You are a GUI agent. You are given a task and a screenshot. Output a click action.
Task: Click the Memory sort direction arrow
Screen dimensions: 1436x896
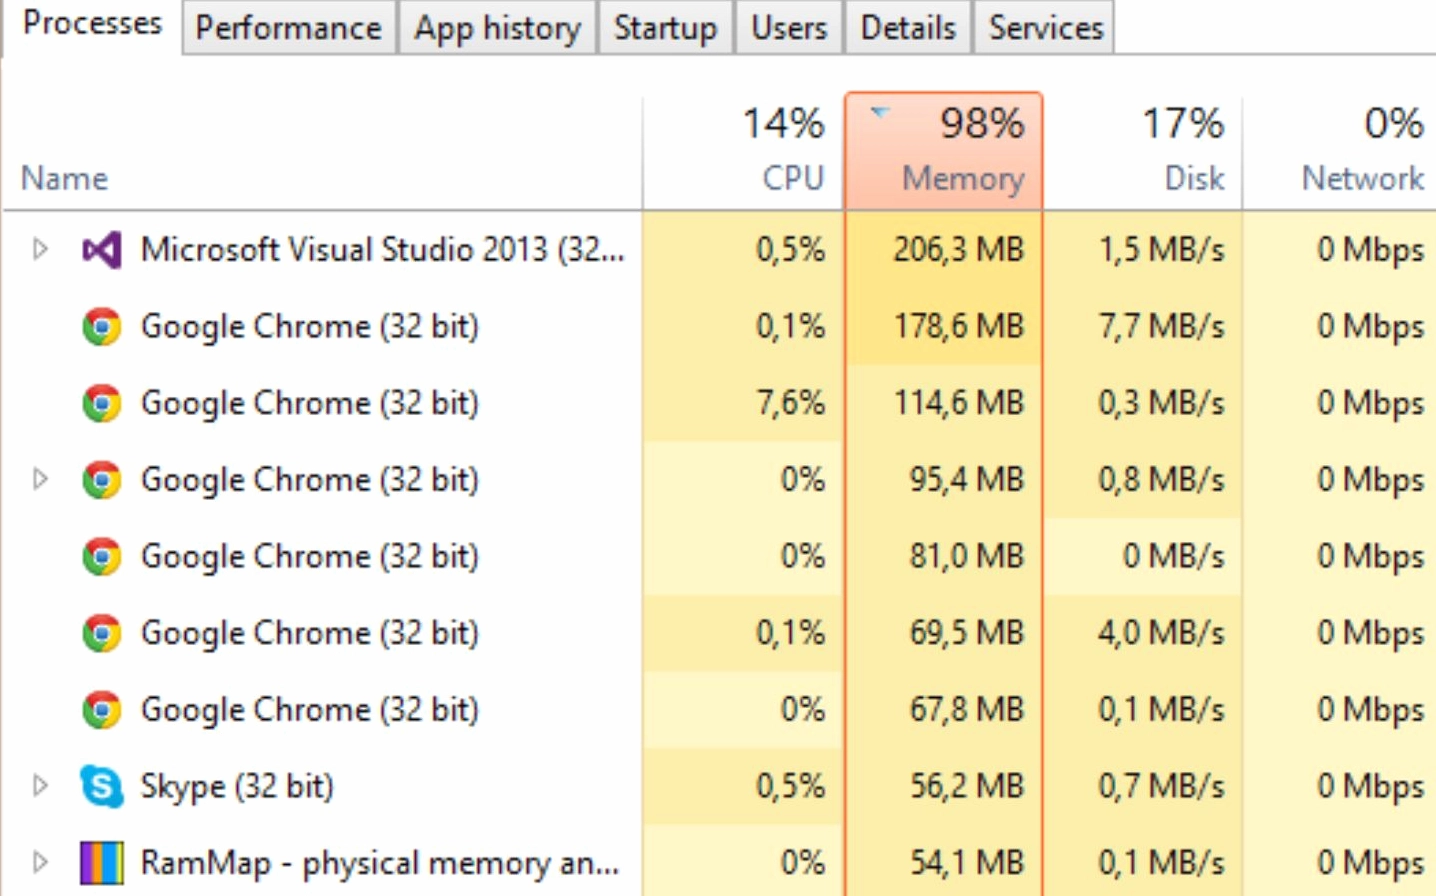pos(880,113)
